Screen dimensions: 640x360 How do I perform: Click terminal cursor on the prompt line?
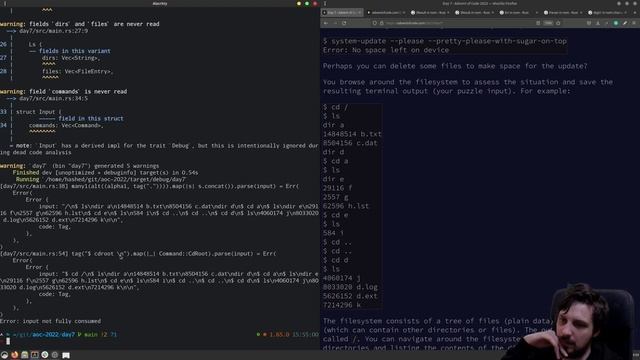(x=8, y=341)
